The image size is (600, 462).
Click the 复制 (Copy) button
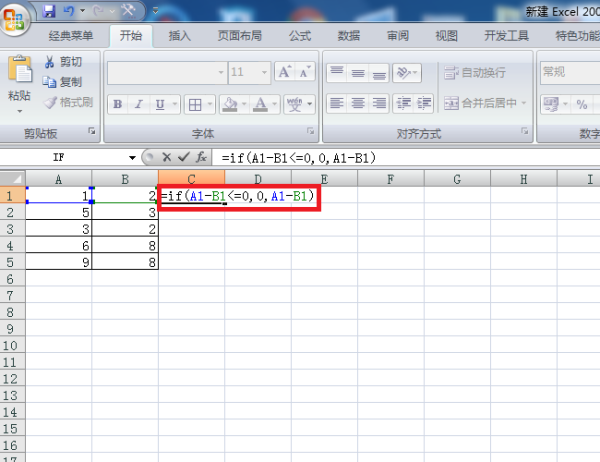(x=62, y=82)
